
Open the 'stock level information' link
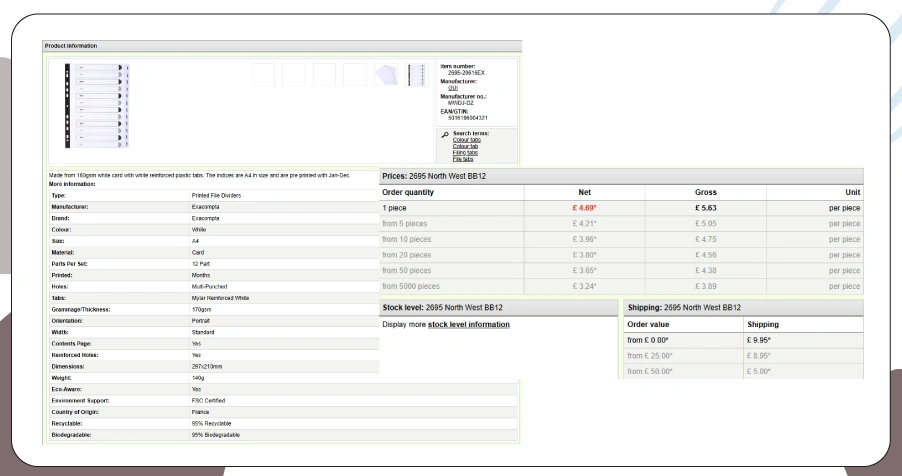coord(469,325)
